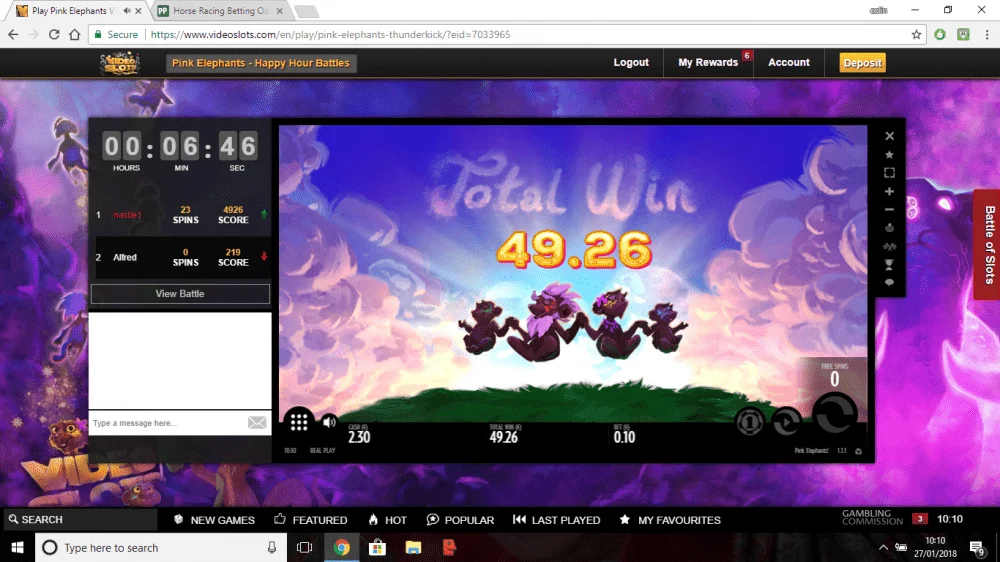
Task: Open the Windows Start menu
Action: [17, 547]
